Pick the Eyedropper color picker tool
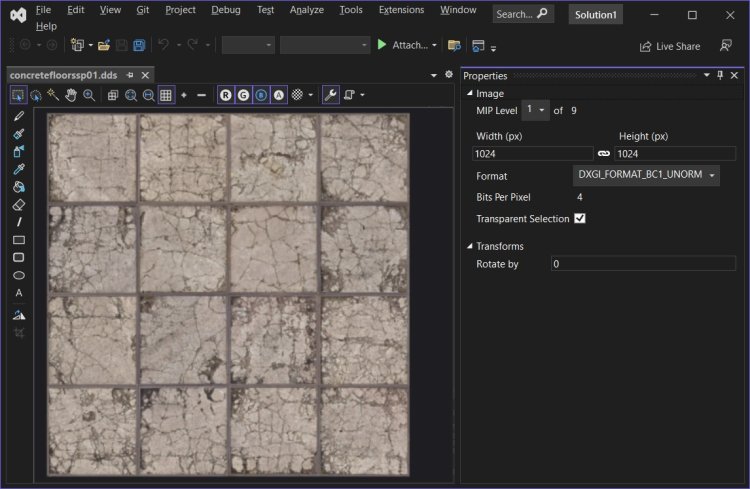 pyautogui.click(x=19, y=169)
